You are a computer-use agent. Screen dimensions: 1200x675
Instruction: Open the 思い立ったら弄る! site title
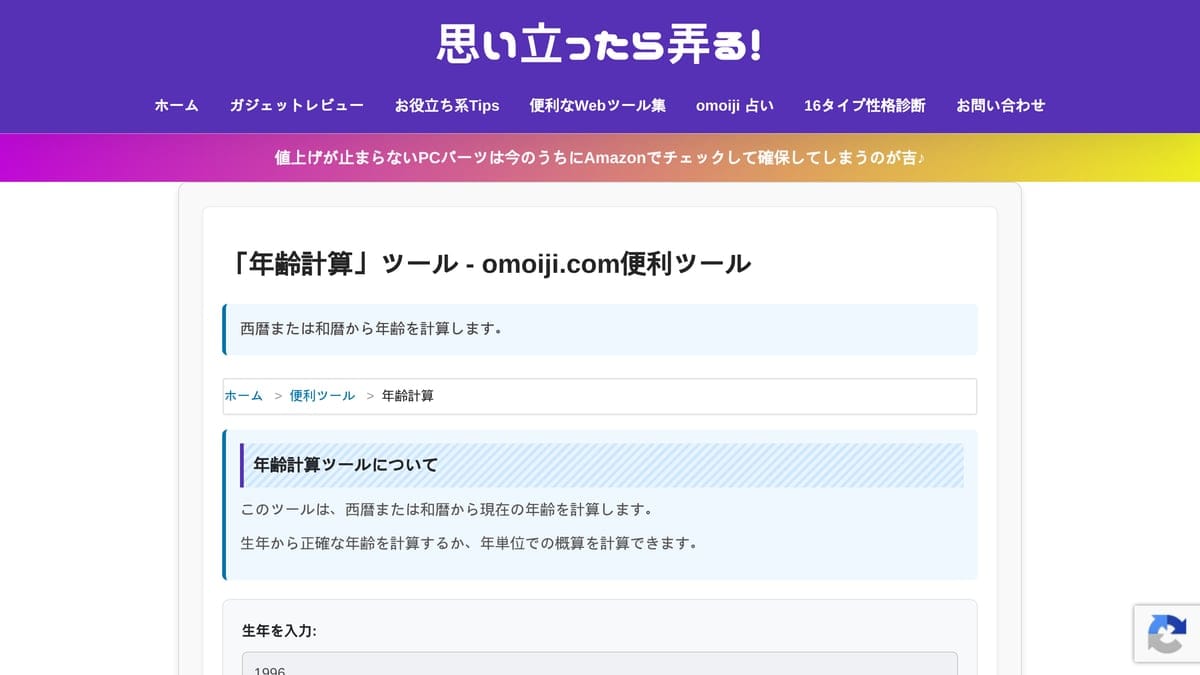[x=599, y=44]
